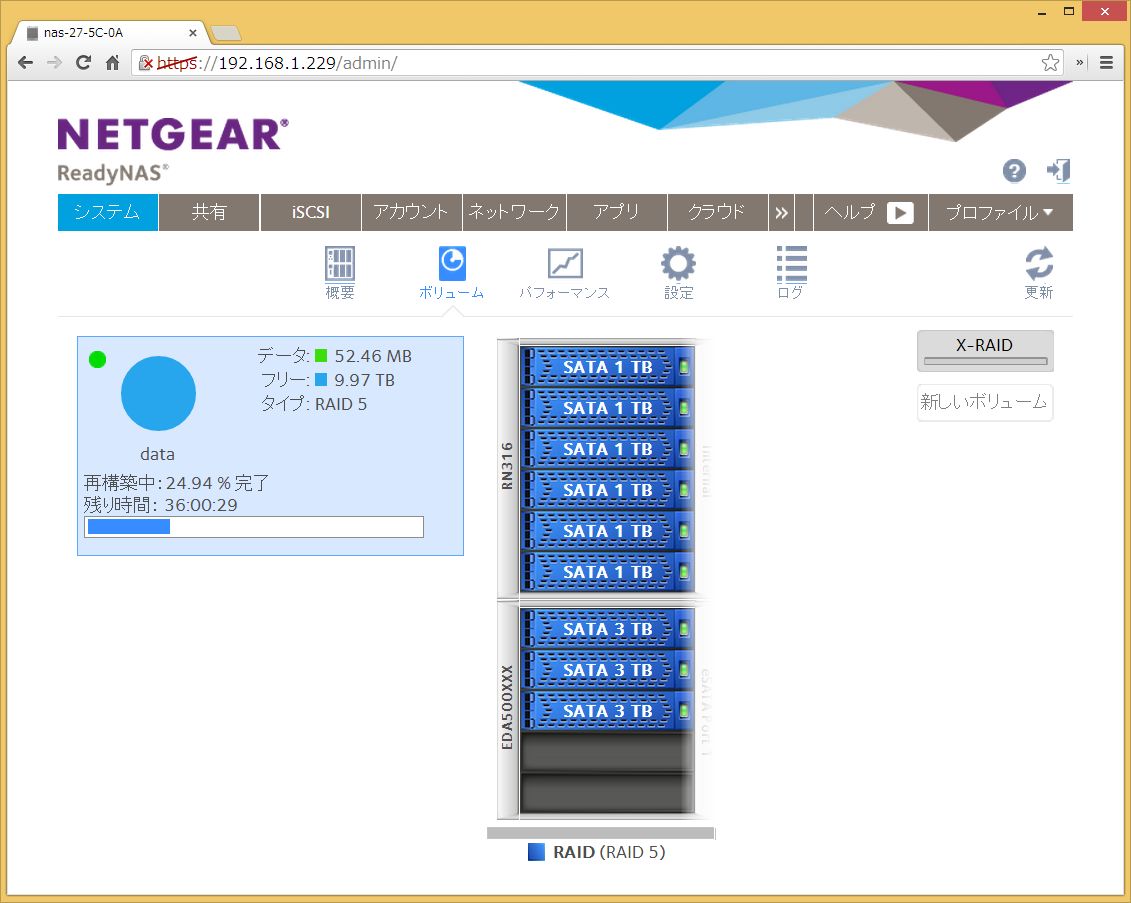
Task: Open the パフォーマンス performance chart icon
Action: tap(564, 265)
